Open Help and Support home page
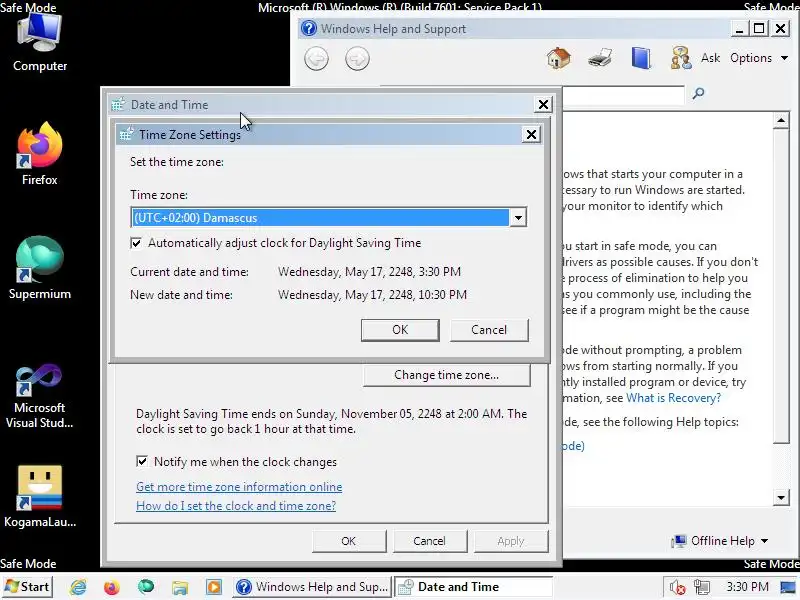800x600 pixels. tap(559, 58)
